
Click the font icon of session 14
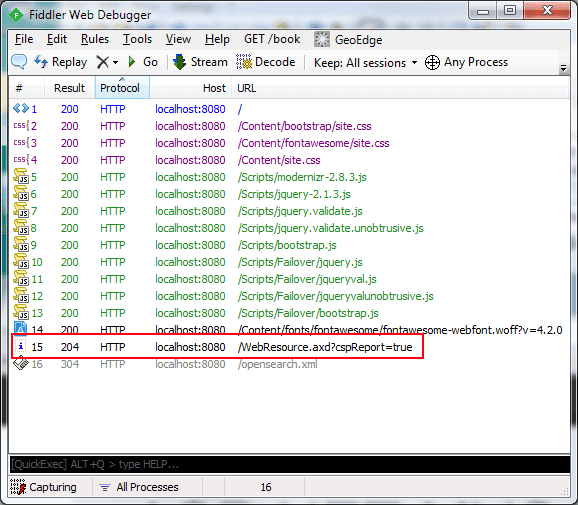21,328
